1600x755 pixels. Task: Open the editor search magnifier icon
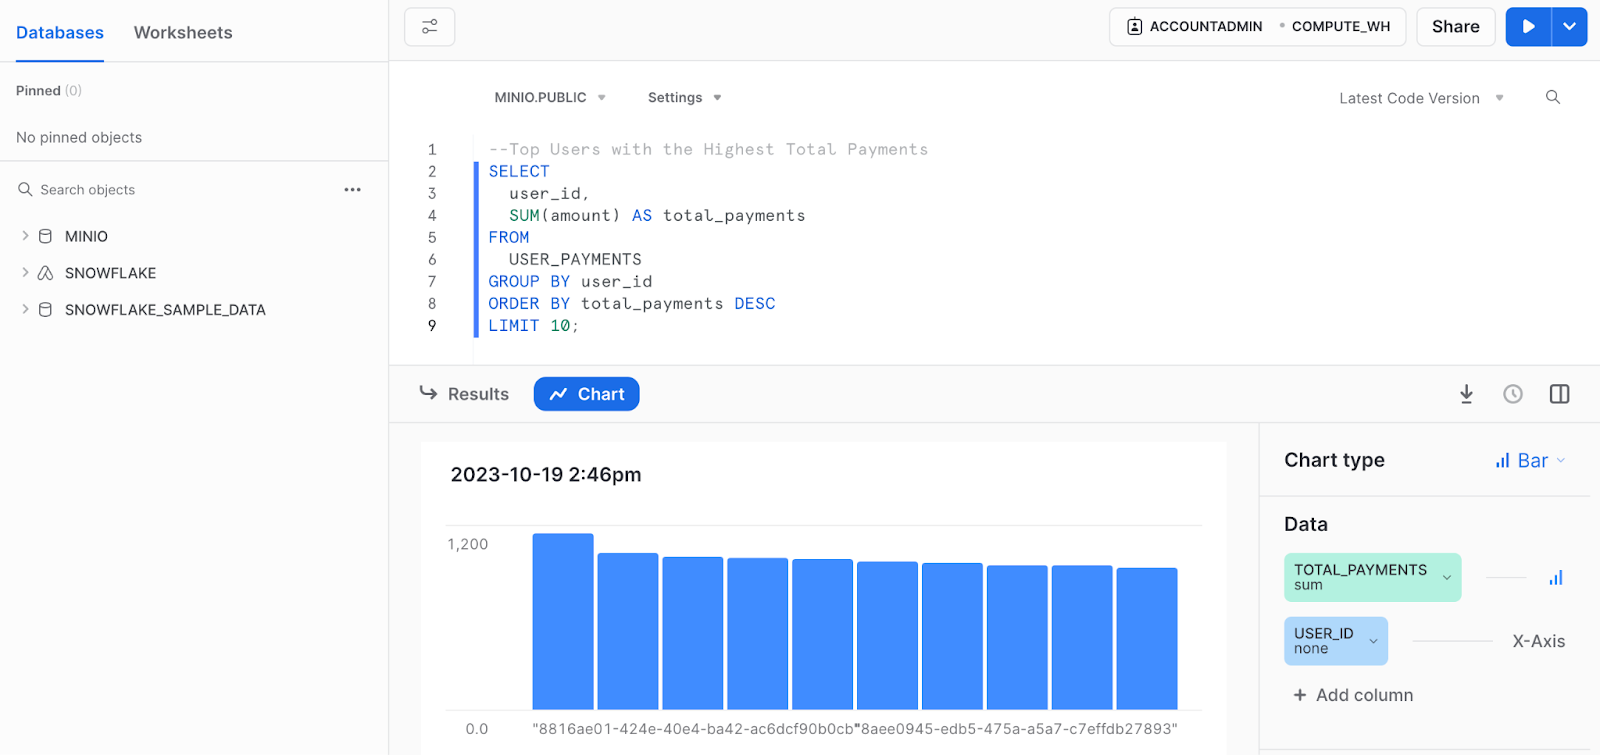(1552, 97)
